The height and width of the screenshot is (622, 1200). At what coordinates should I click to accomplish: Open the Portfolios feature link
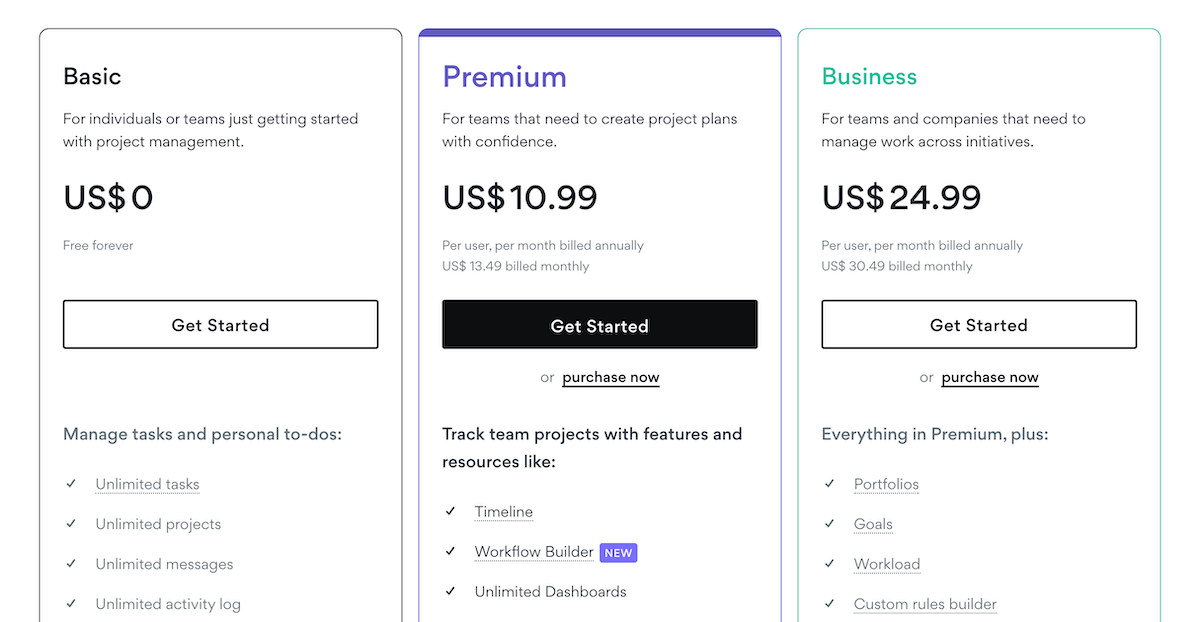click(x=886, y=484)
